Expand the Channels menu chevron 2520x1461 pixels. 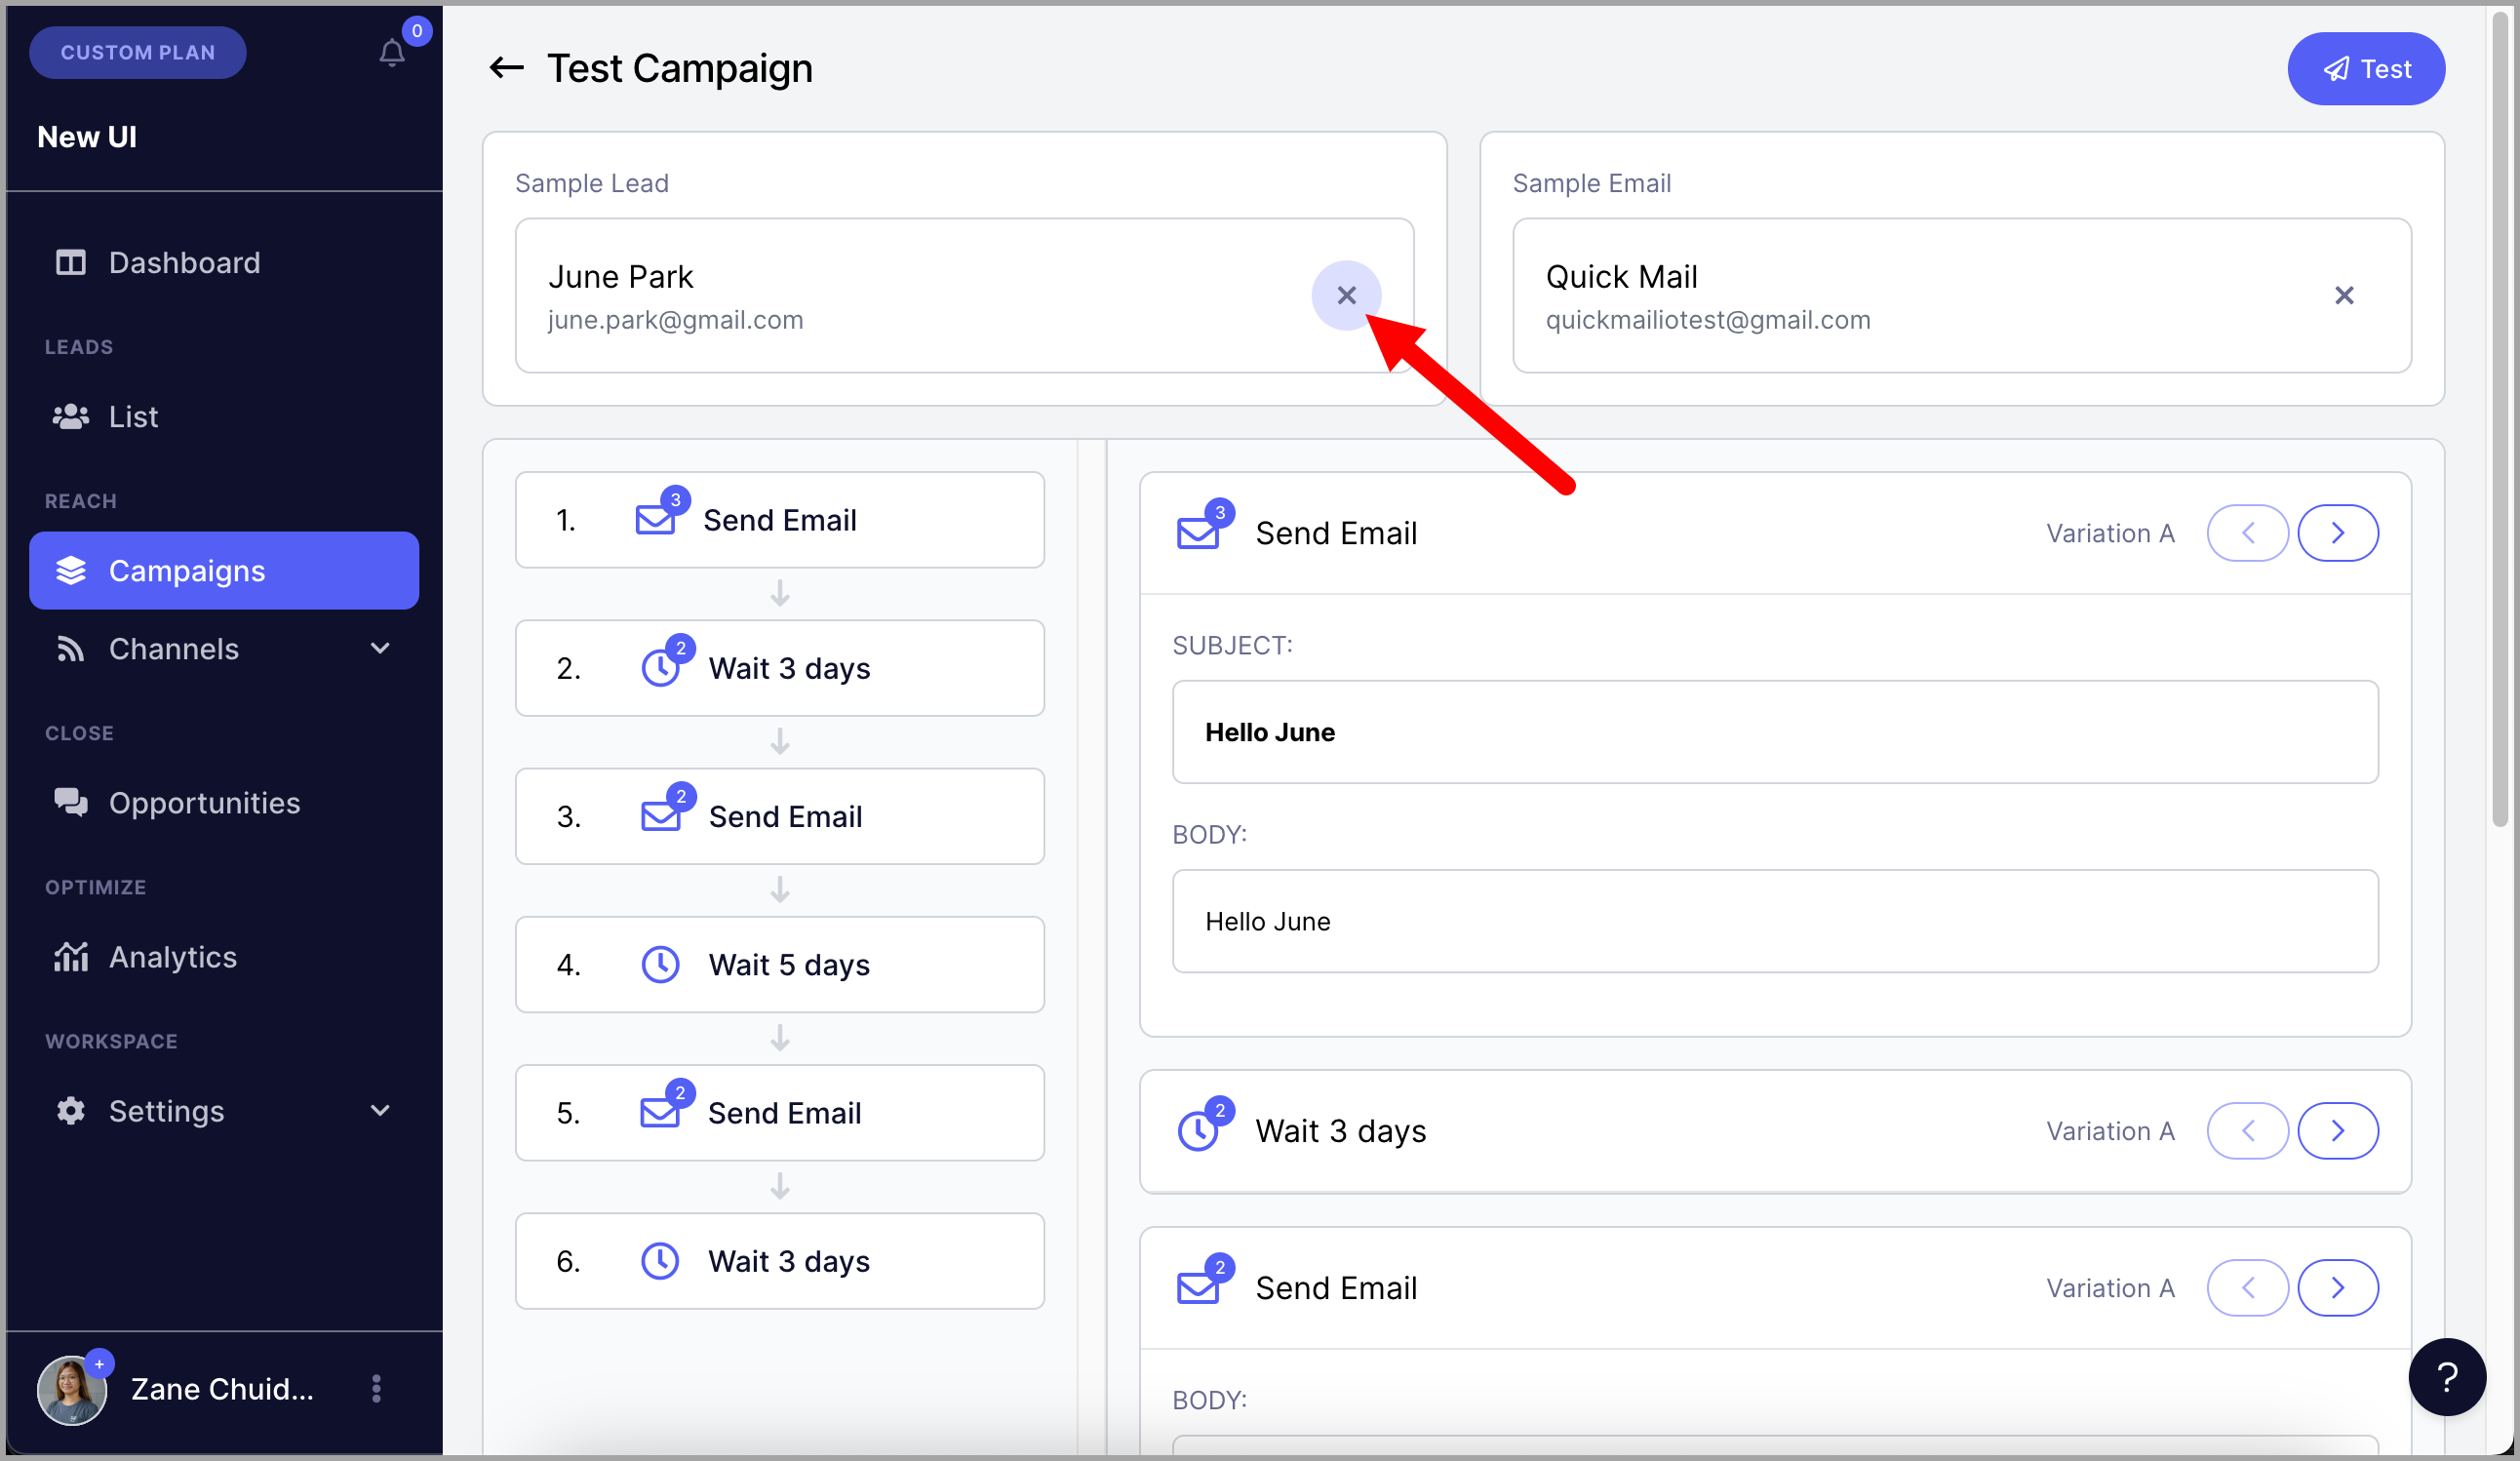point(380,648)
